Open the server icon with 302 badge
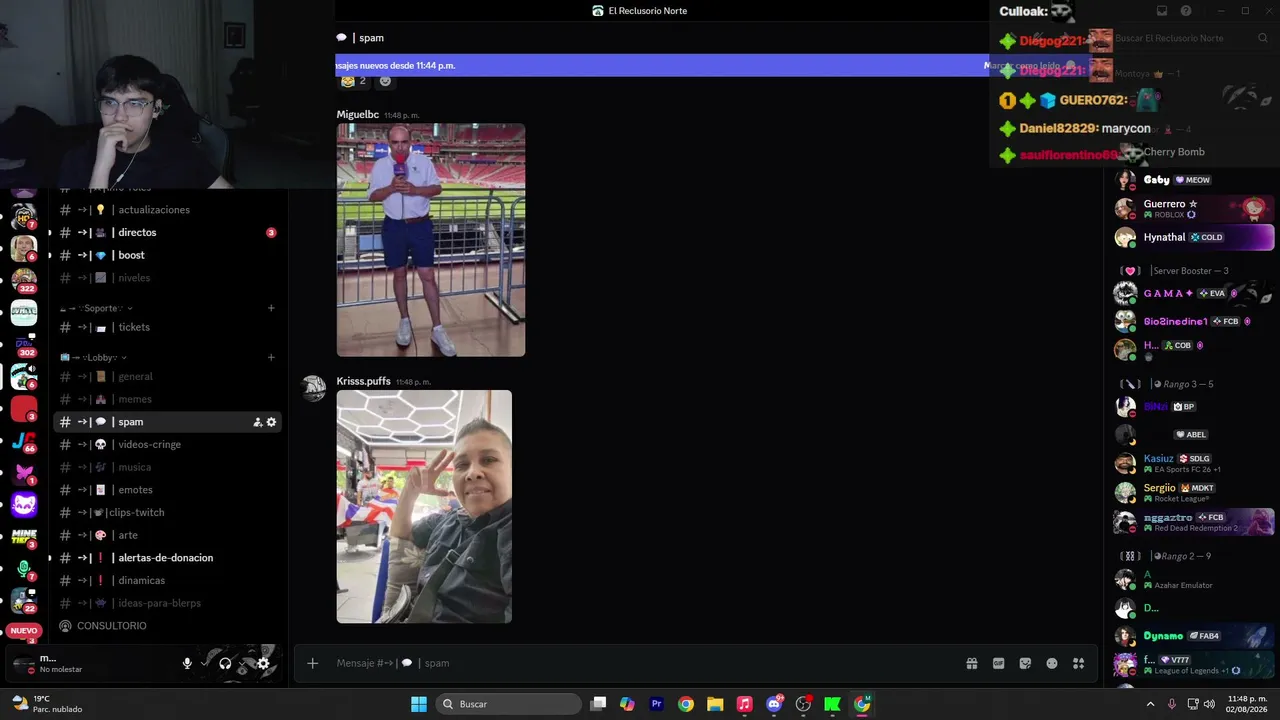 point(24,345)
